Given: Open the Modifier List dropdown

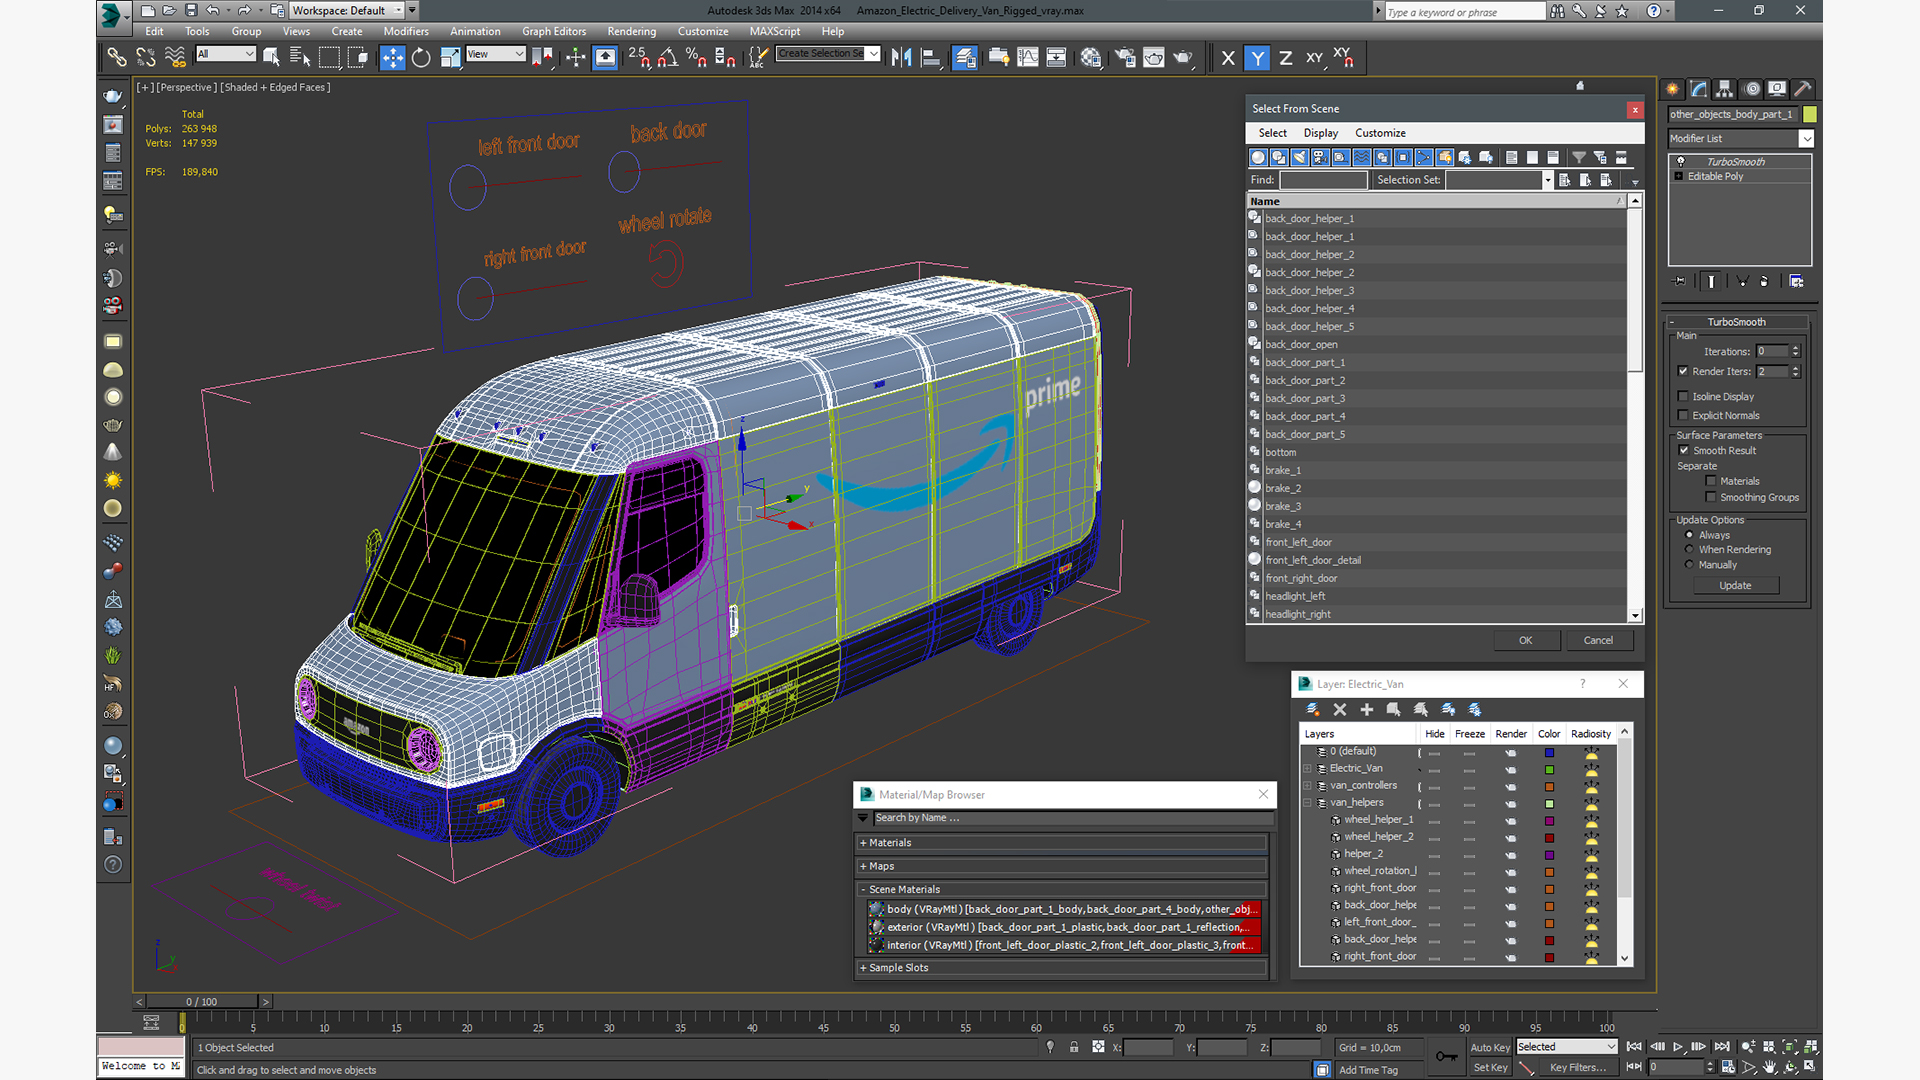Looking at the screenshot, I should pos(1741,138).
